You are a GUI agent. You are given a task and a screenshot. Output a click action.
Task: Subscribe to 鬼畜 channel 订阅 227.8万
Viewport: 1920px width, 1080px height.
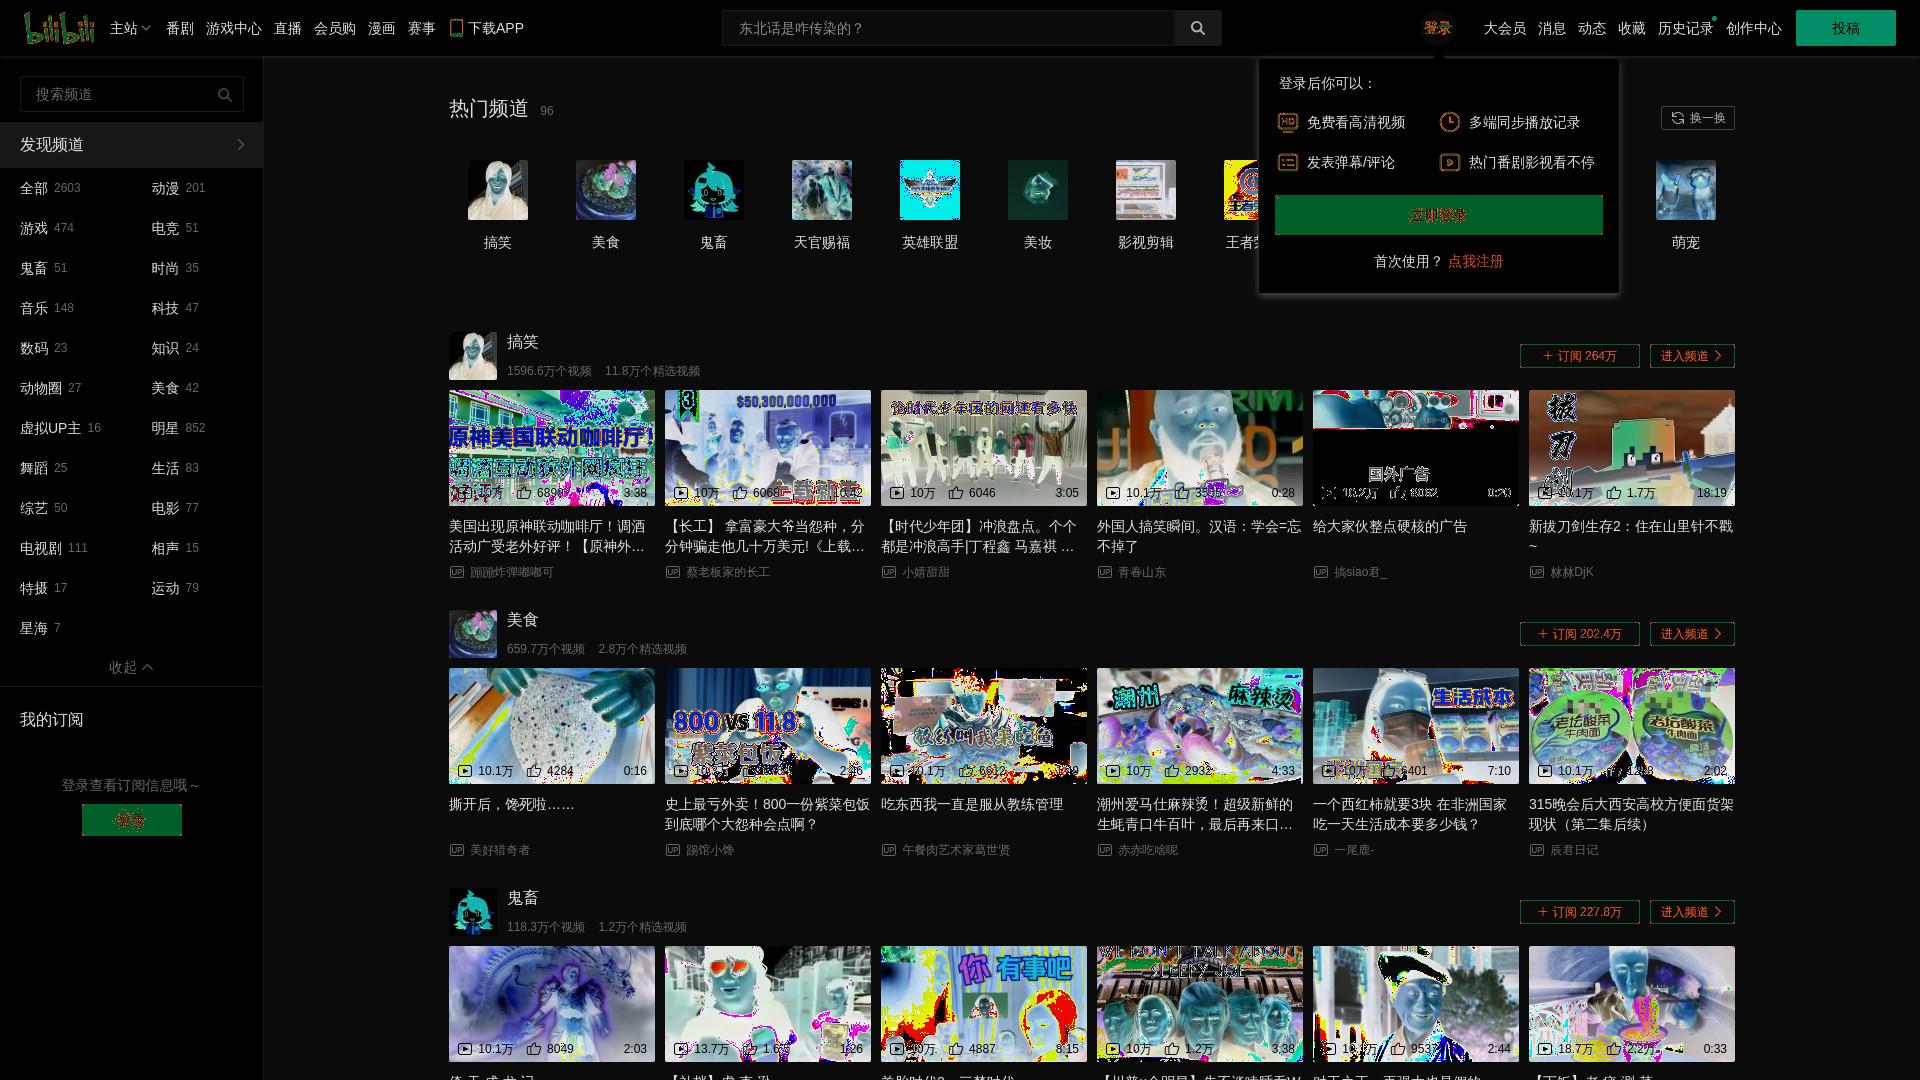point(1580,912)
